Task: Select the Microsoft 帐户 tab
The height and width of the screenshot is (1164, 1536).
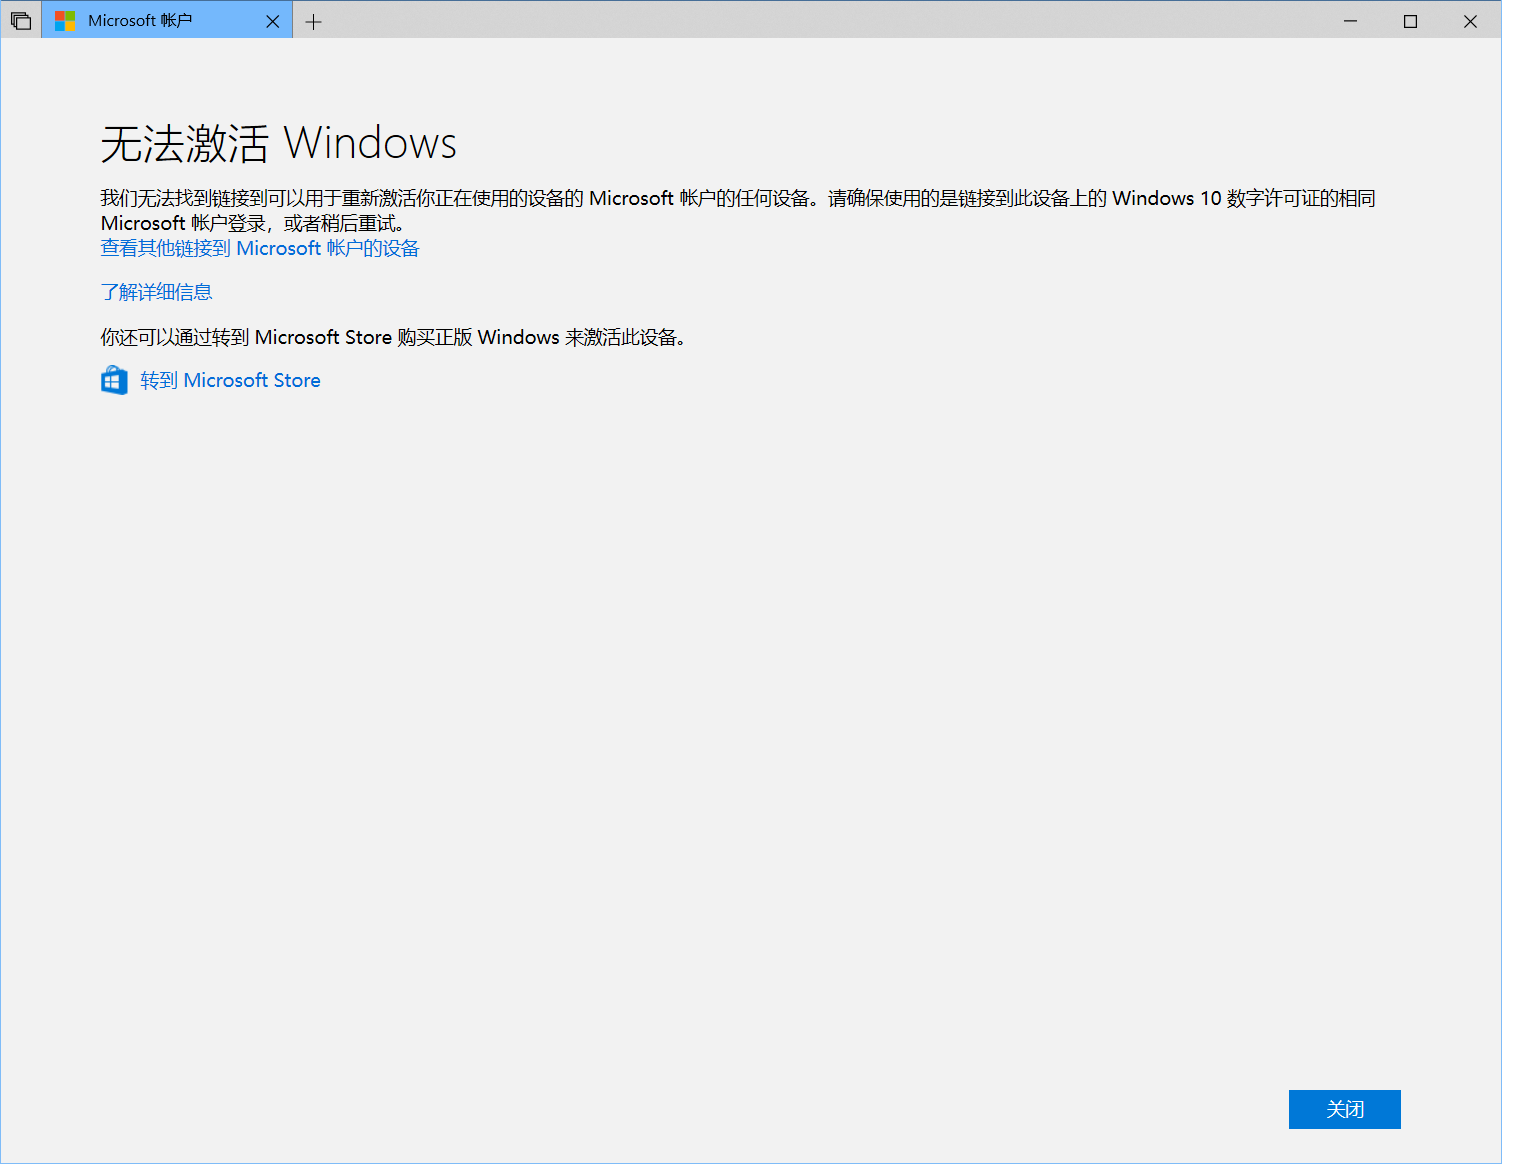Action: pyautogui.click(x=167, y=21)
